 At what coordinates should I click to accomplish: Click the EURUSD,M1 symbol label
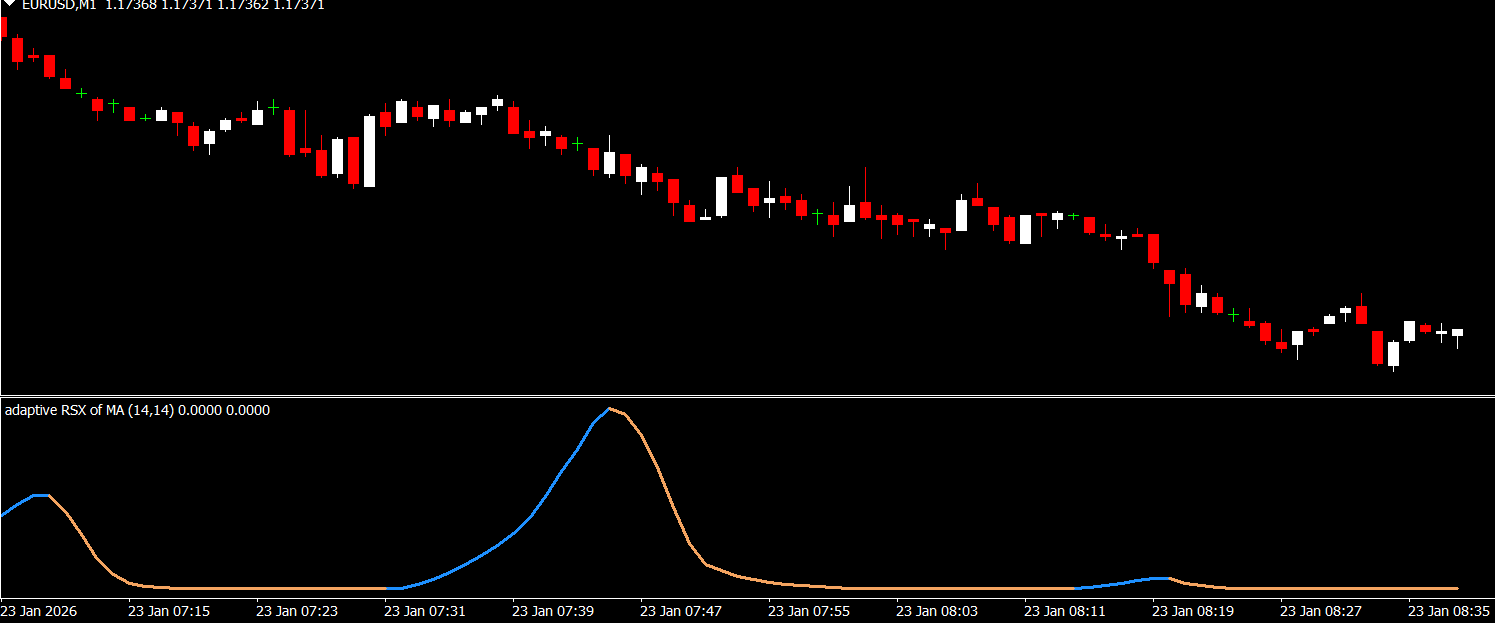click(58, 5)
